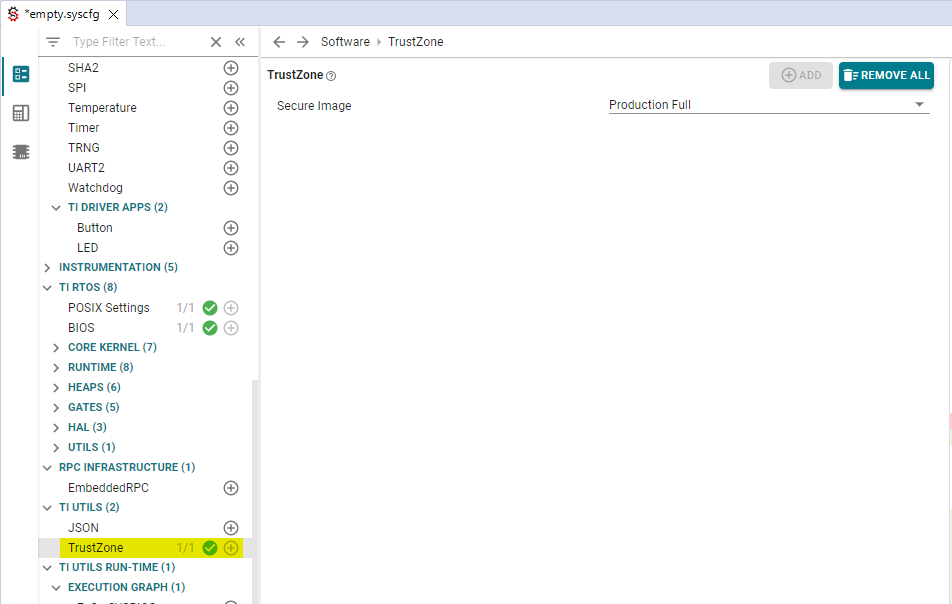Clear the filter text with the X icon

pos(215,41)
